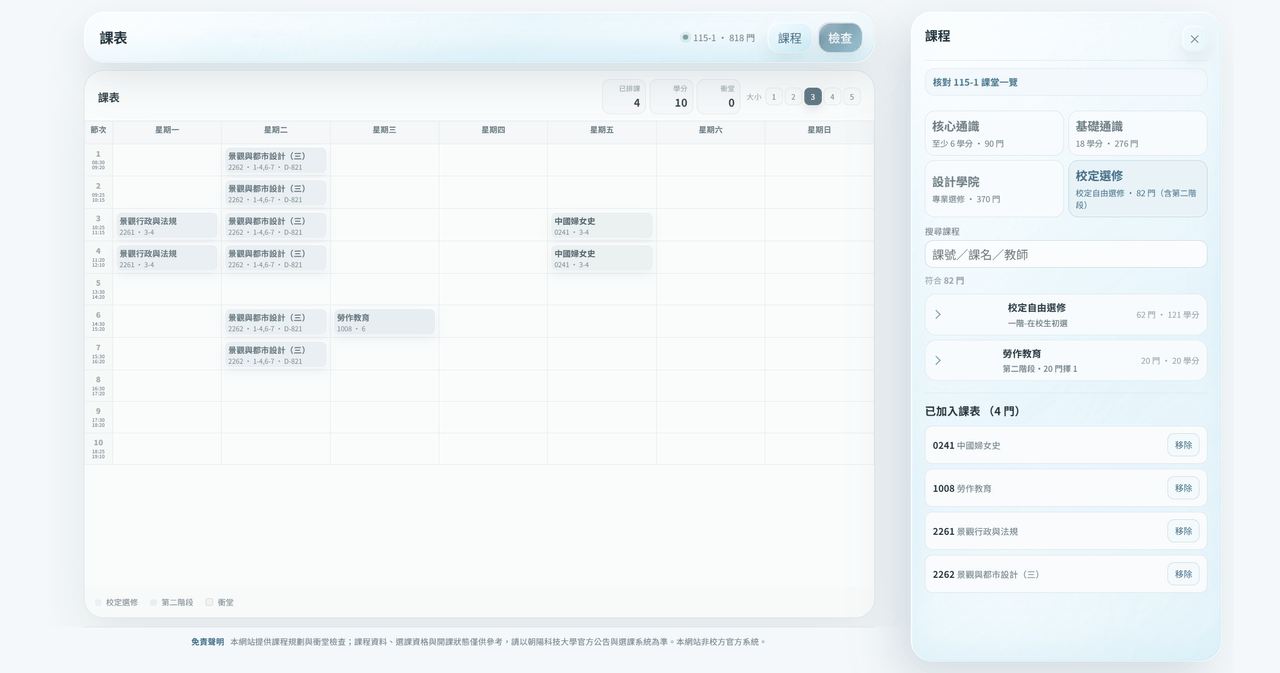Open the 課程 panel from header
The image size is (1280, 673).
pyautogui.click(x=789, y=38)
